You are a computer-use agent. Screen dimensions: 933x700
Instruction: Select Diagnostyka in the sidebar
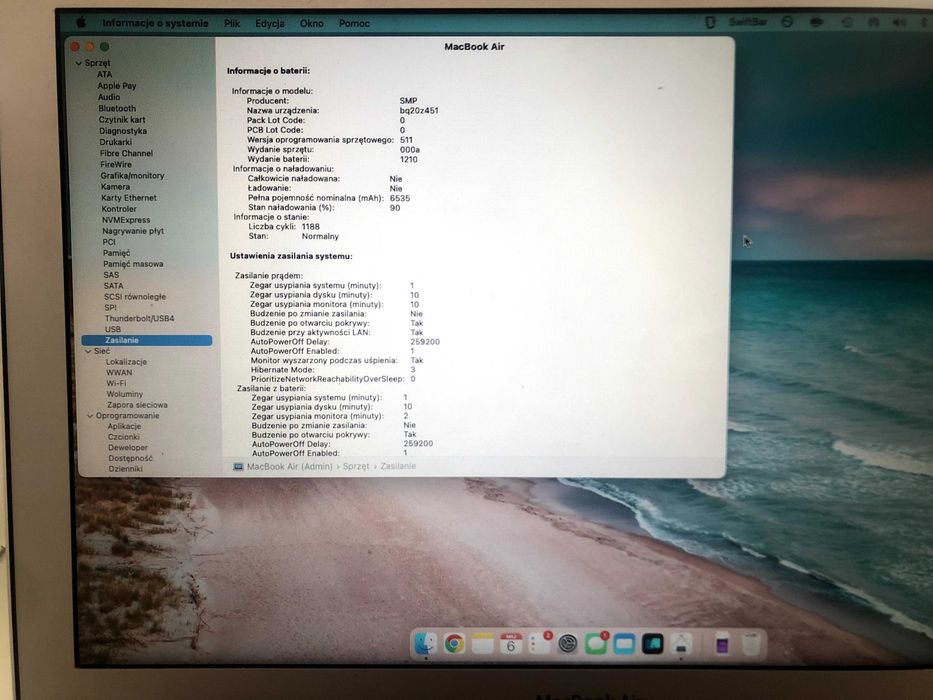123,131
